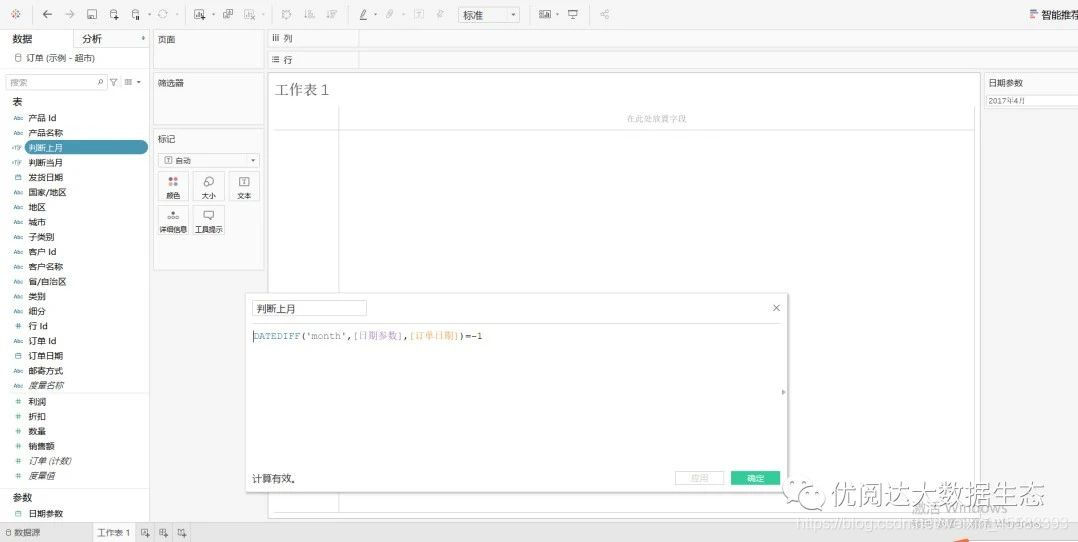Click the clear sheet icon
This screenshot has width=1078, height=542.
pos(249,14)
